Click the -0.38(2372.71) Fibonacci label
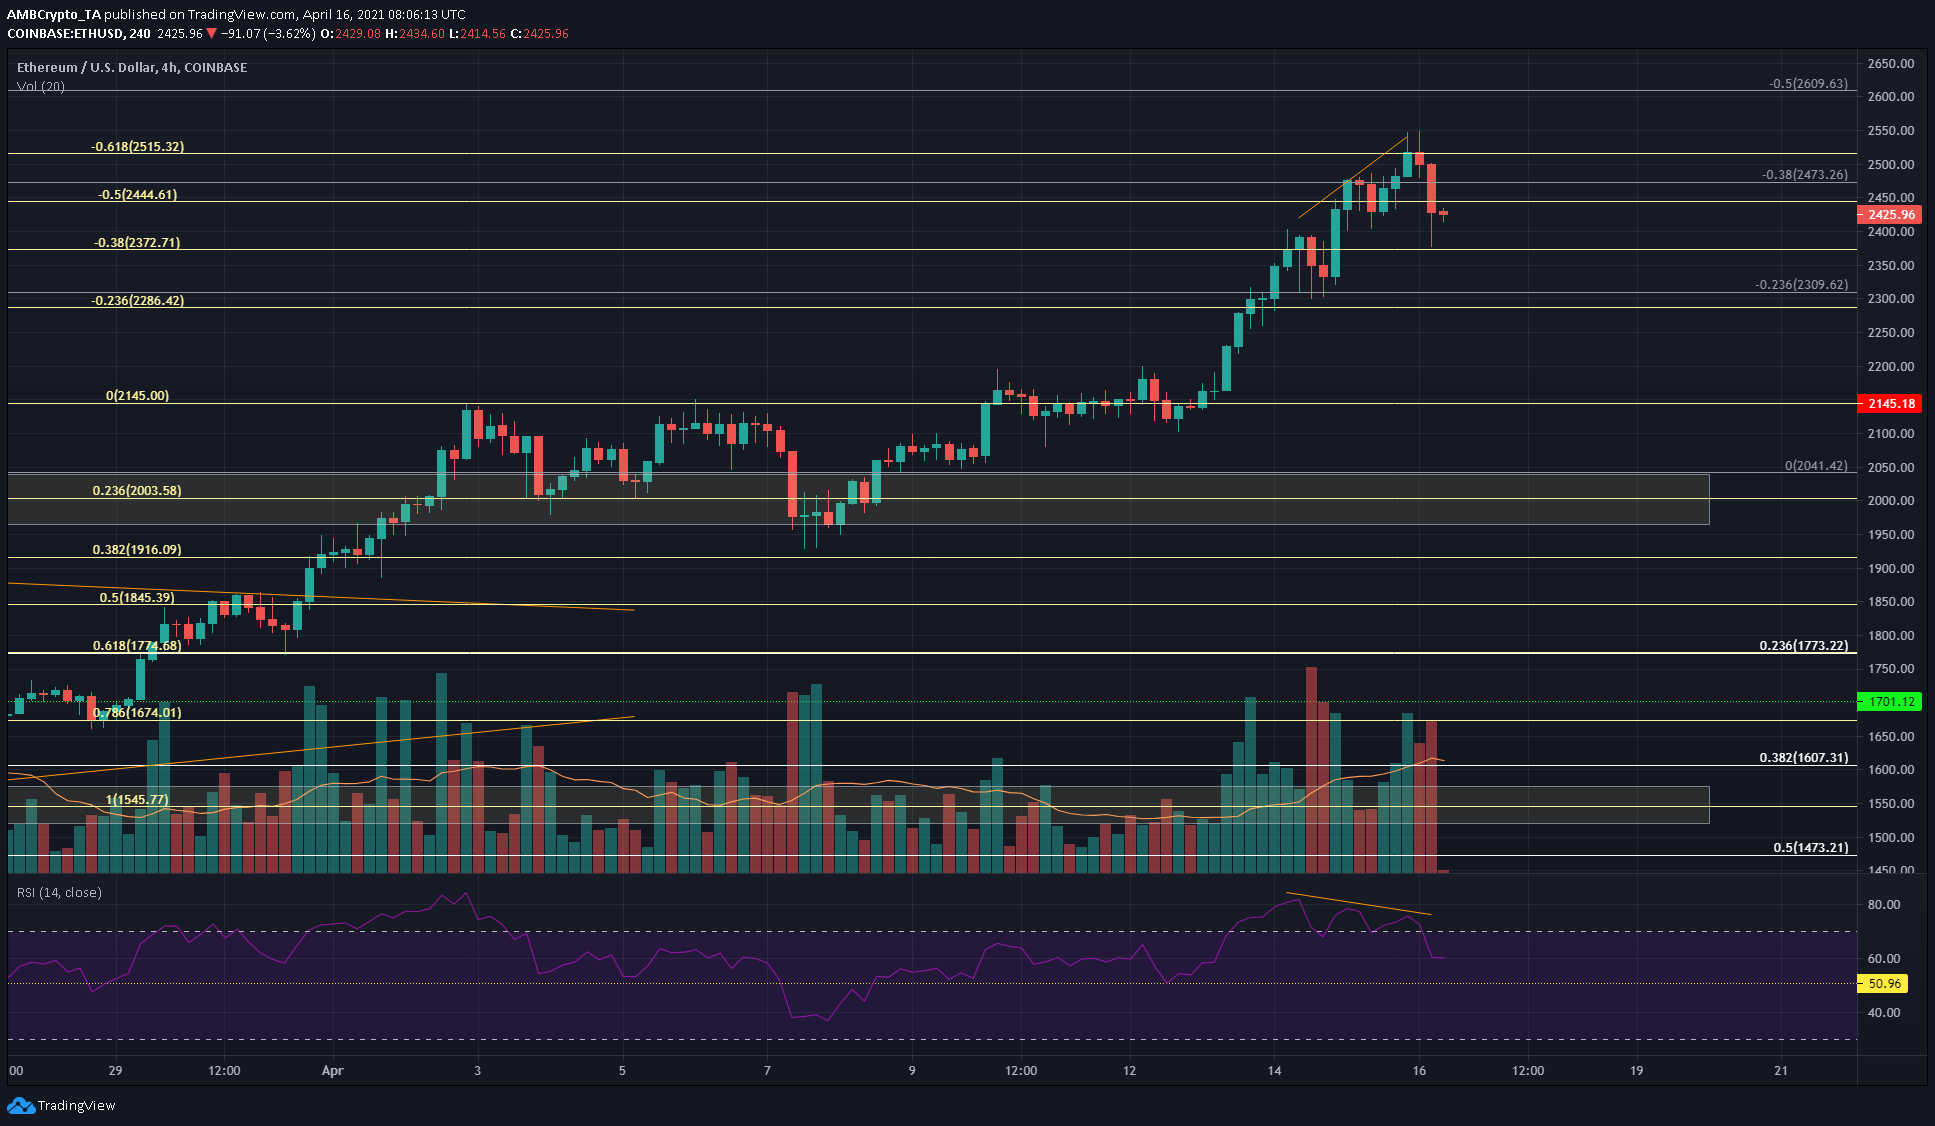This screenshot has width=1935, height=1126. pyautogui.click(x=137, y=243)
